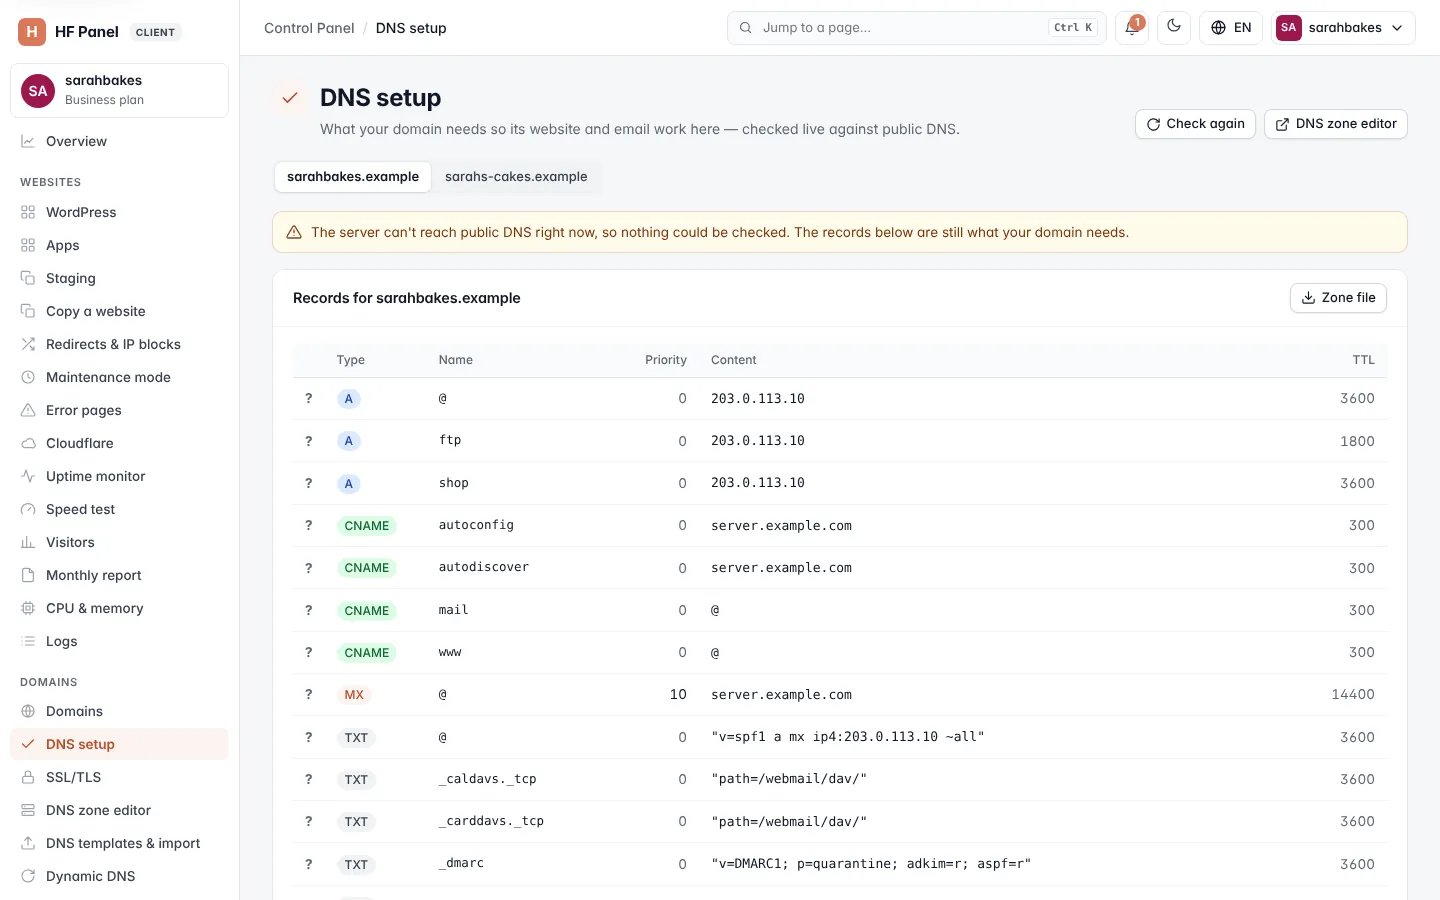1440x900 pixels.
Task: Open Cloudflare settings
Action: 119,443
